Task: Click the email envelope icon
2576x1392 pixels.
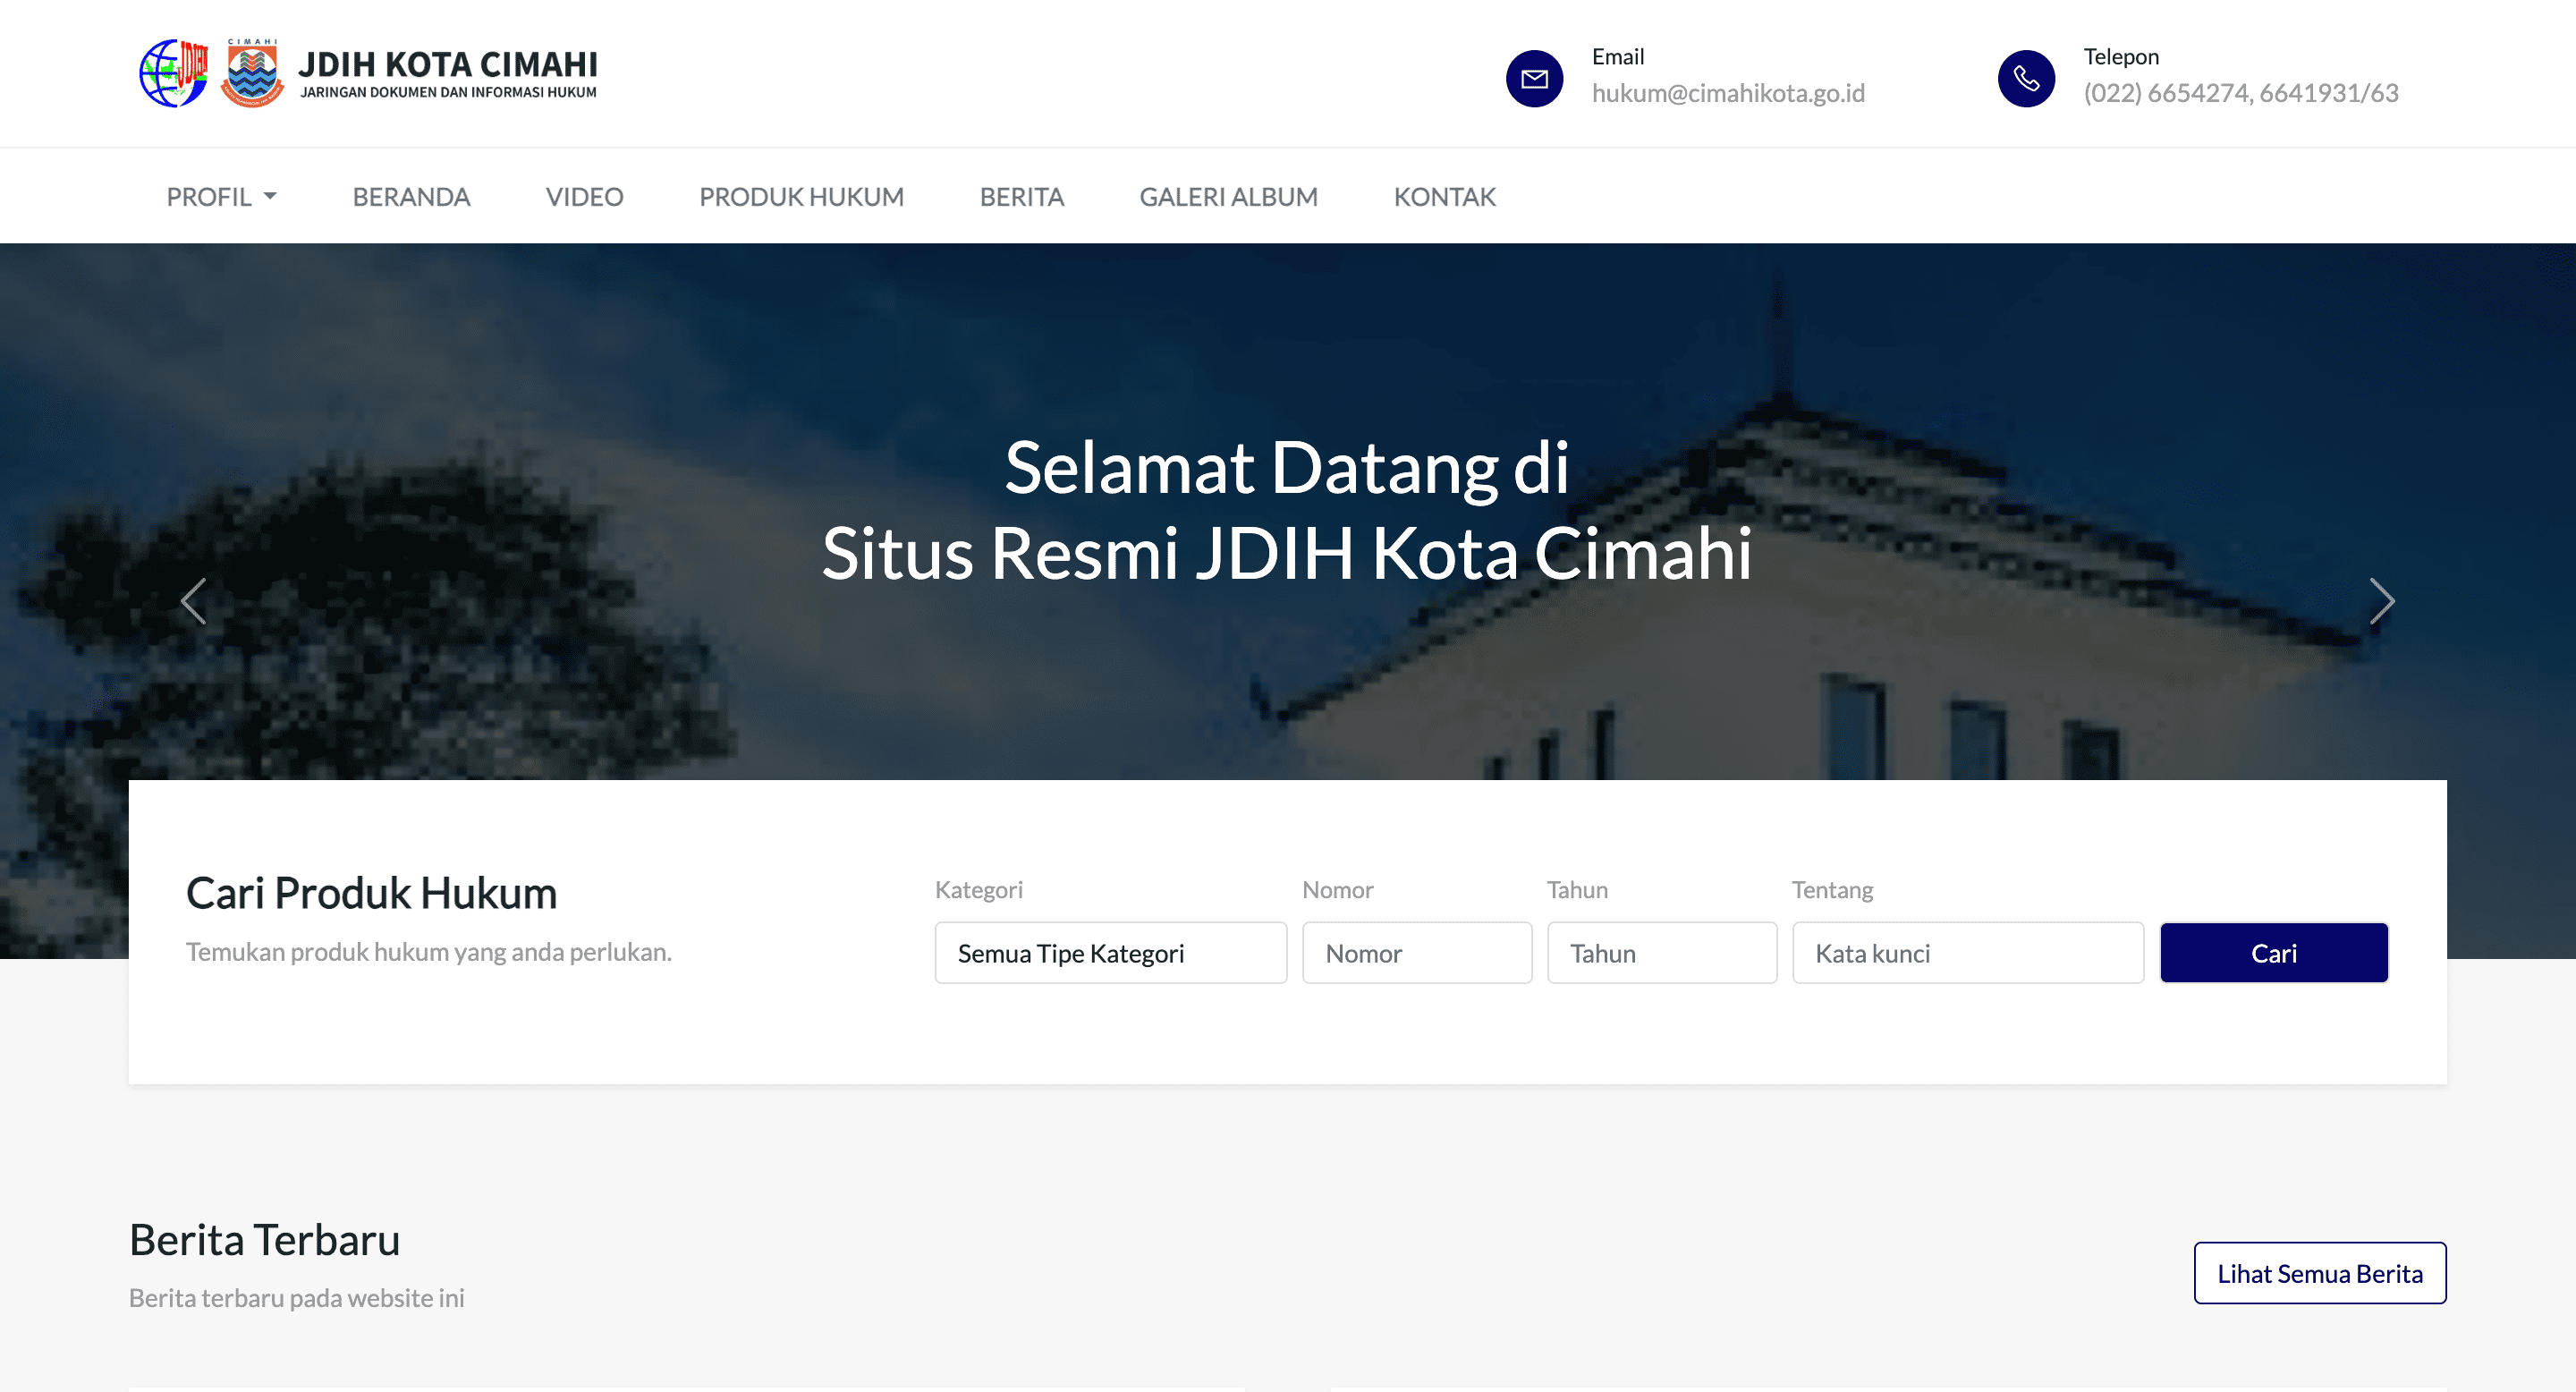Action: click(x=1534, y=78)
